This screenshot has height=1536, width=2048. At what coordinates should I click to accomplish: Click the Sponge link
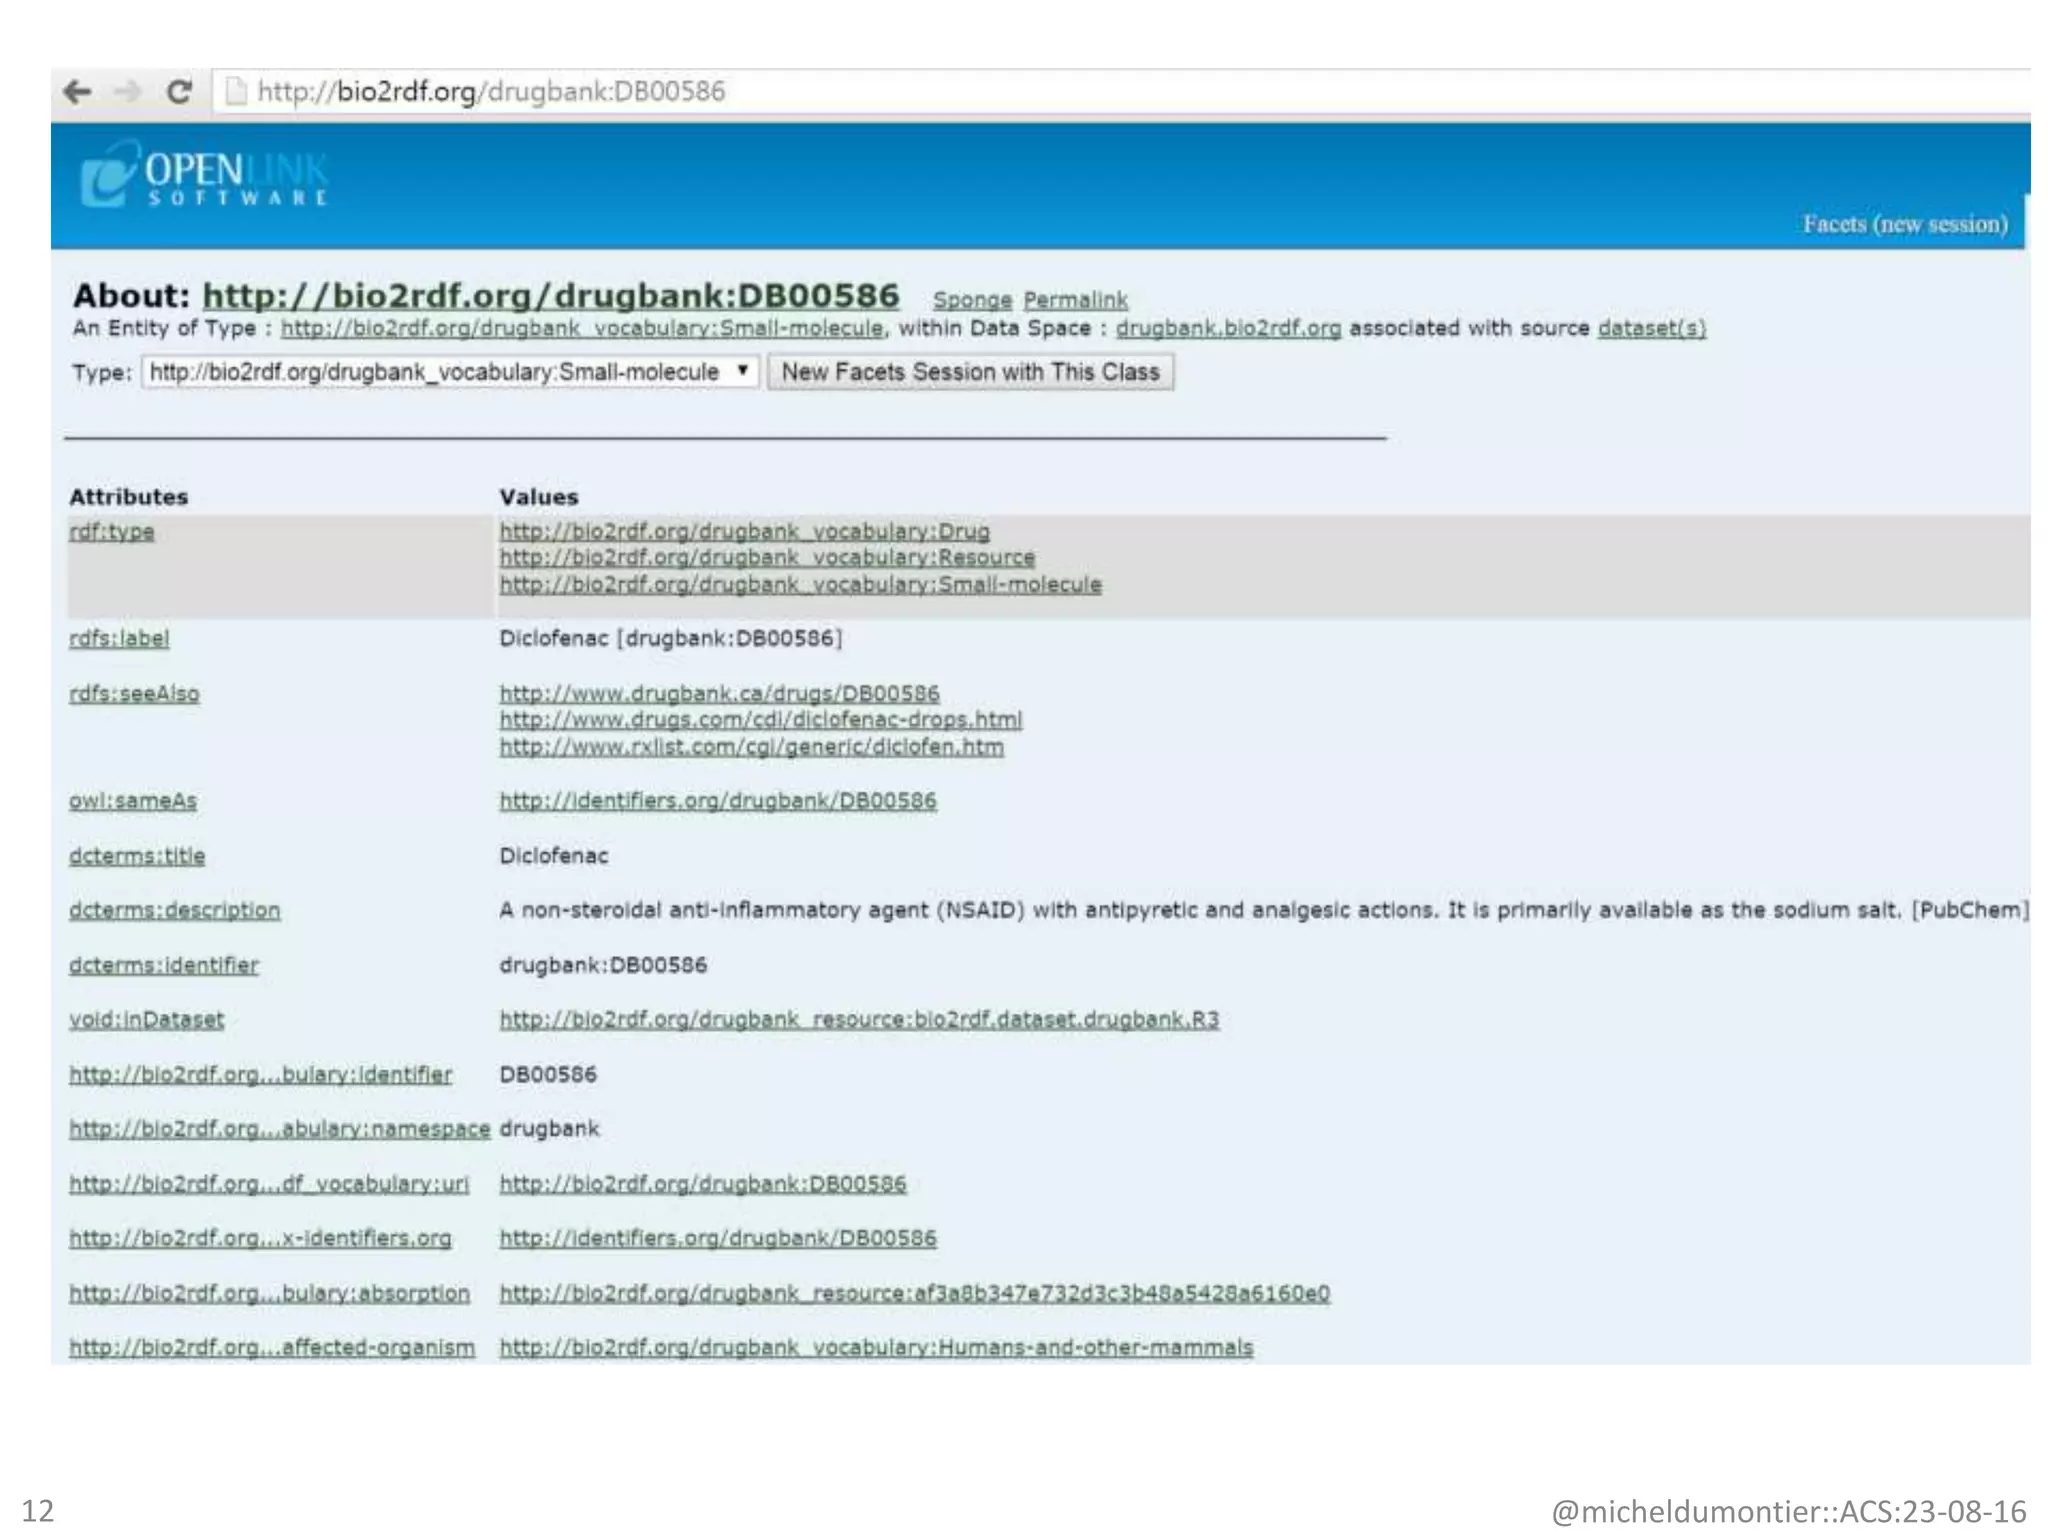tap(971, 300)
